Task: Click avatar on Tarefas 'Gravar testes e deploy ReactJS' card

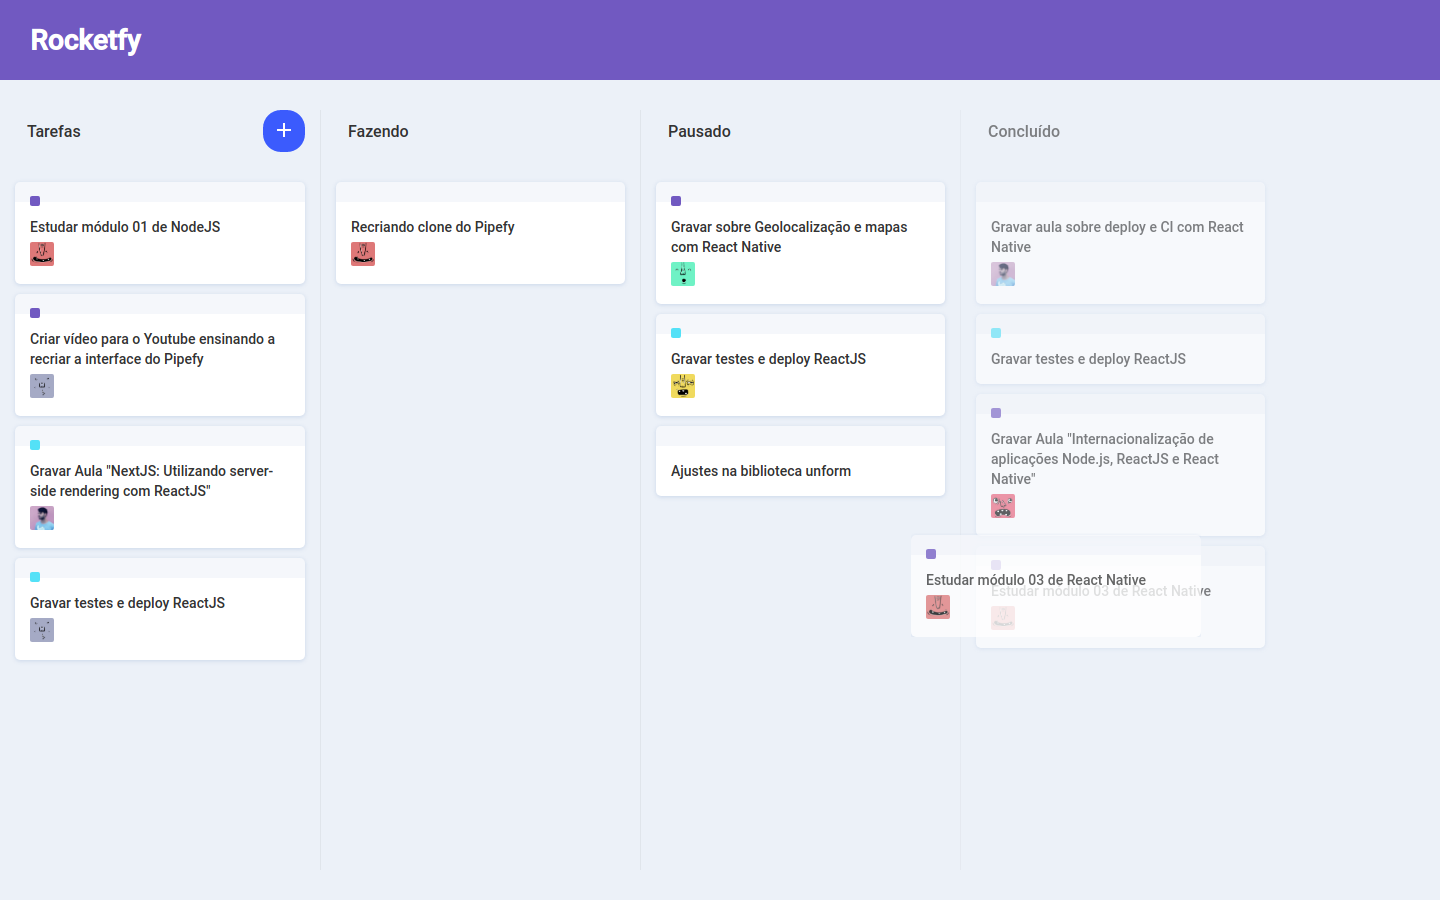Action: (x=42, y=630)
